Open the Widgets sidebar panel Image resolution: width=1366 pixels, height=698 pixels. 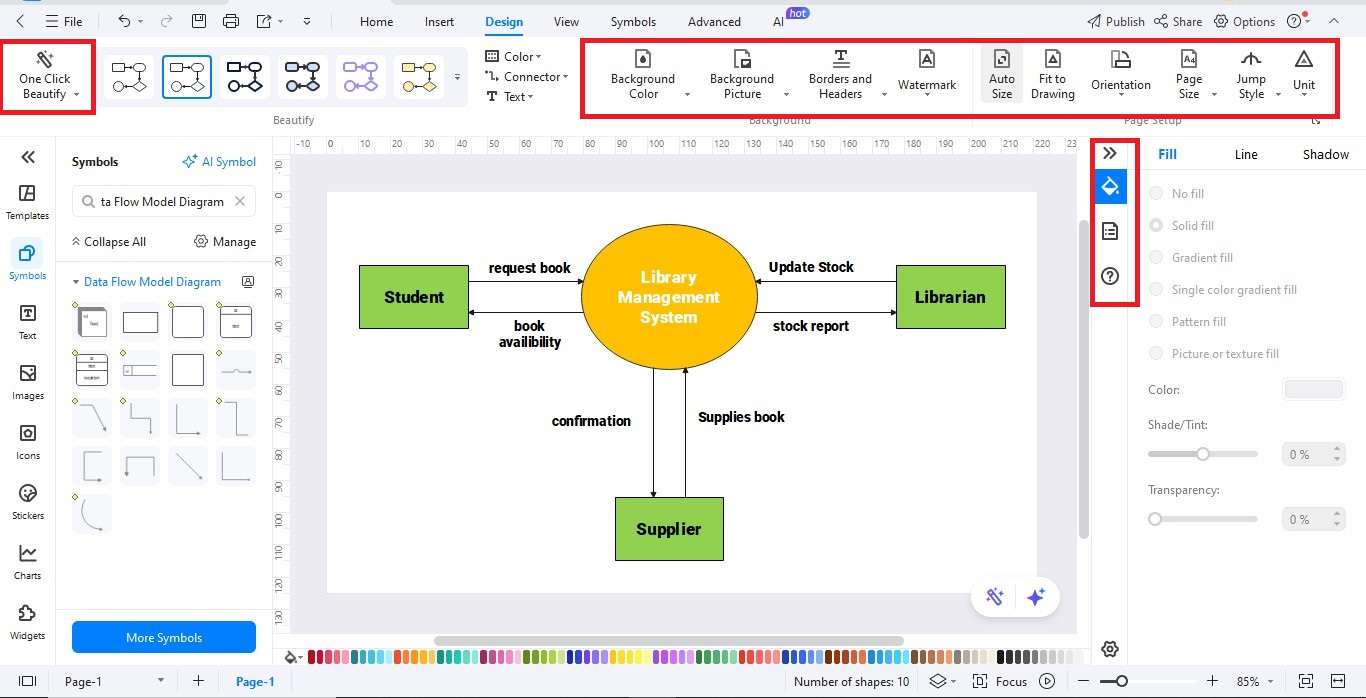pyautogui.click(x=28, y=622)
